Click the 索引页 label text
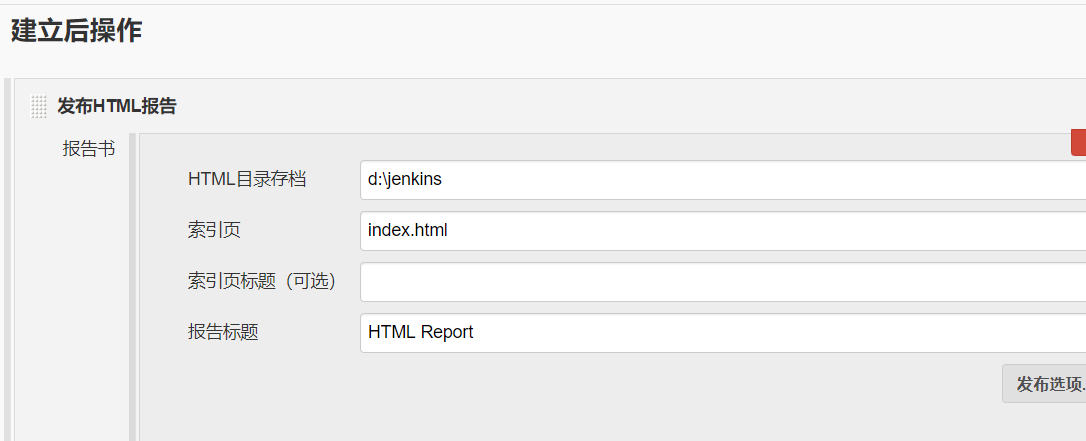Image resolution: width=1086 pixels, height=441 pixels. [x=214, y=230]
